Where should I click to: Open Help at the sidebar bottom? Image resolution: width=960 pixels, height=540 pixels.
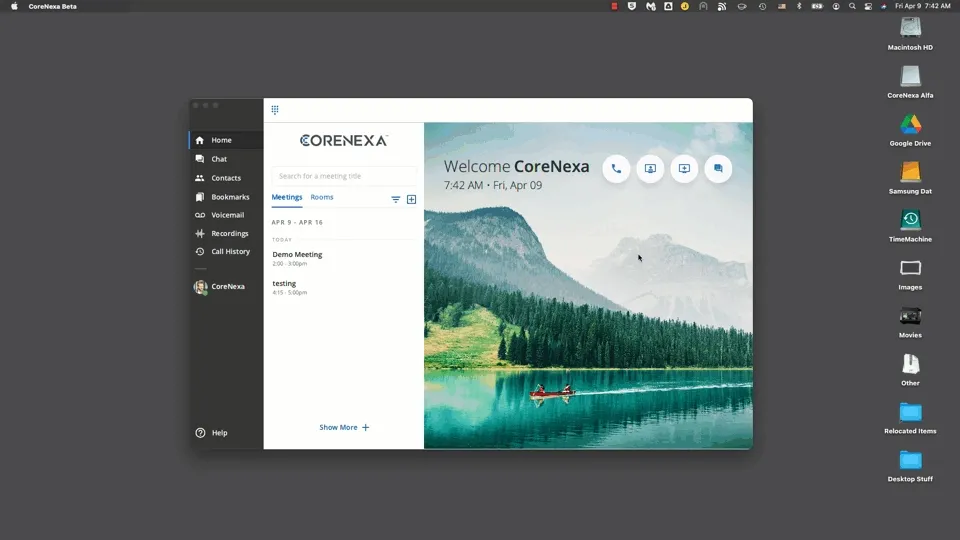click(218, 433)
